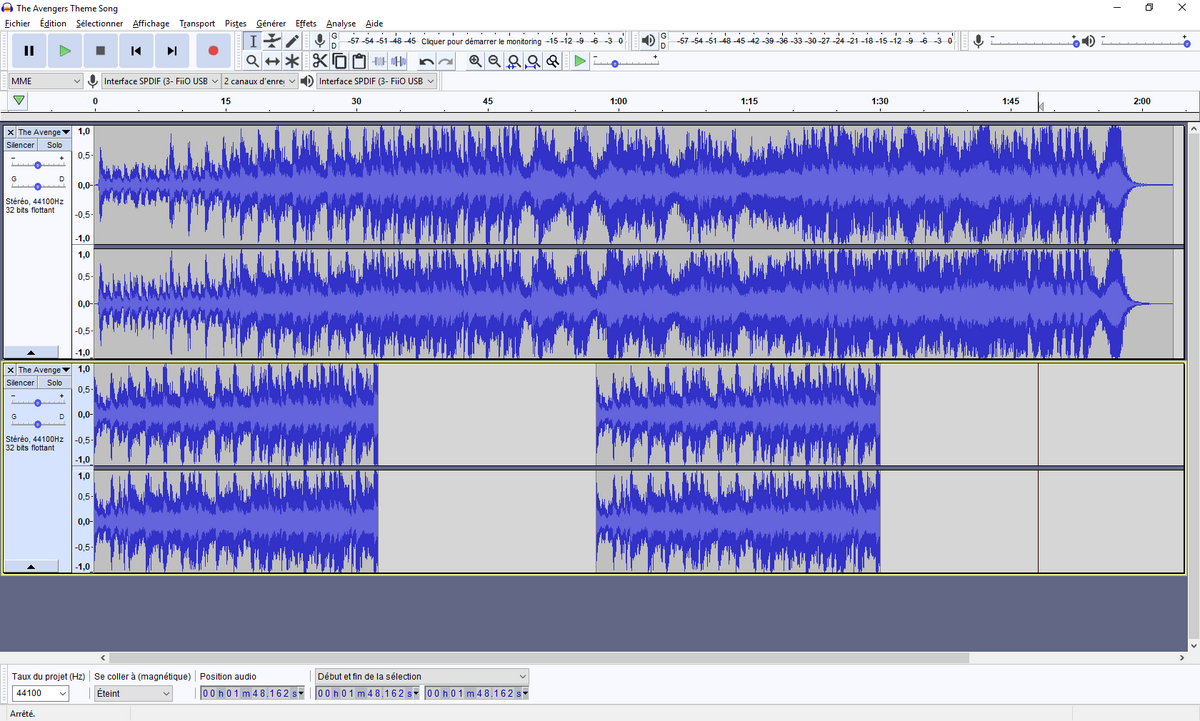The width and height of the screenshot is (1200, 721).
Task: Open the Transport menu
Action: (197, 23)
